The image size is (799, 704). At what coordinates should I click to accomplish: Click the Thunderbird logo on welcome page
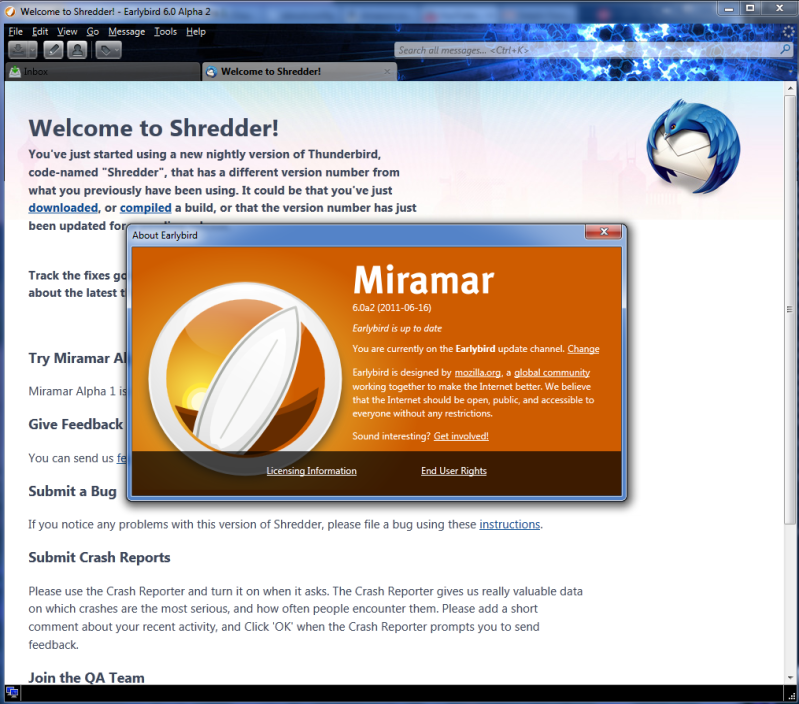coord(693,143)
